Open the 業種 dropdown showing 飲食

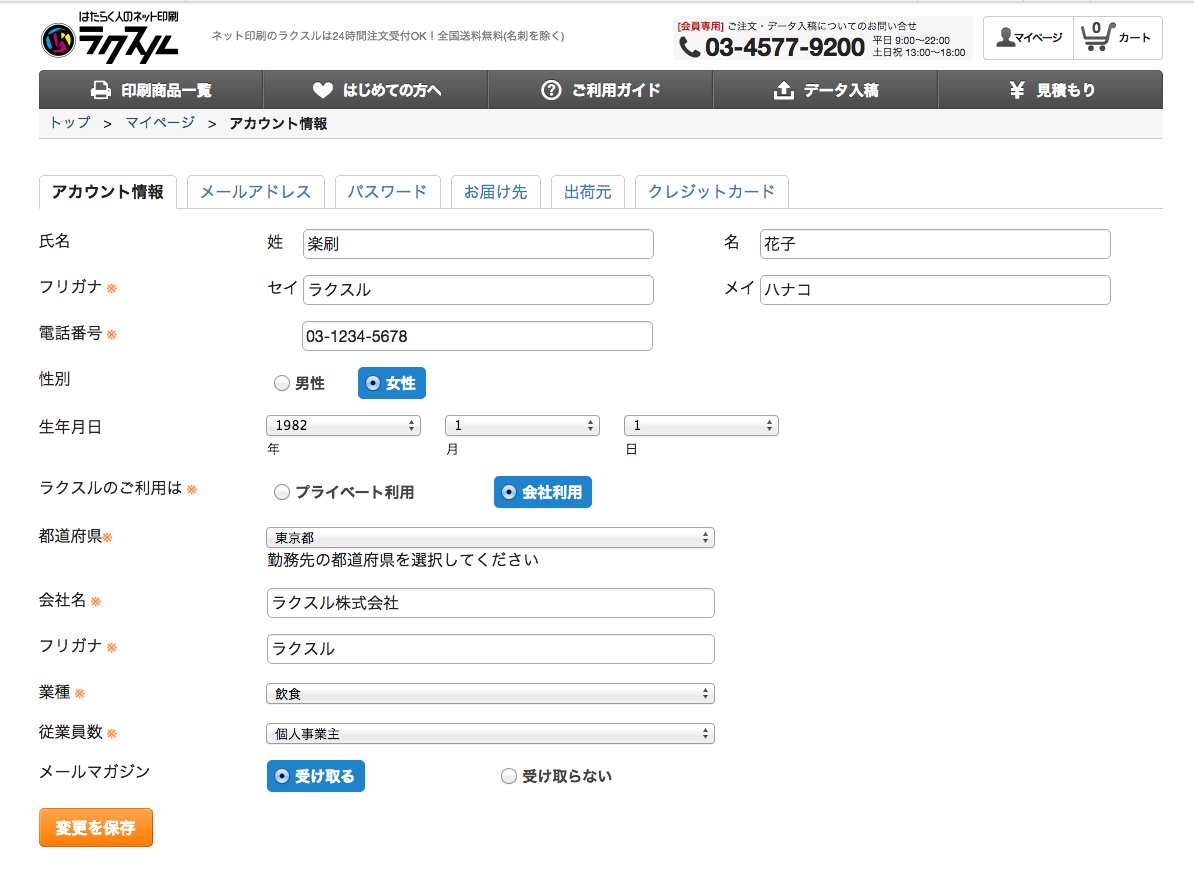(490, 694)
